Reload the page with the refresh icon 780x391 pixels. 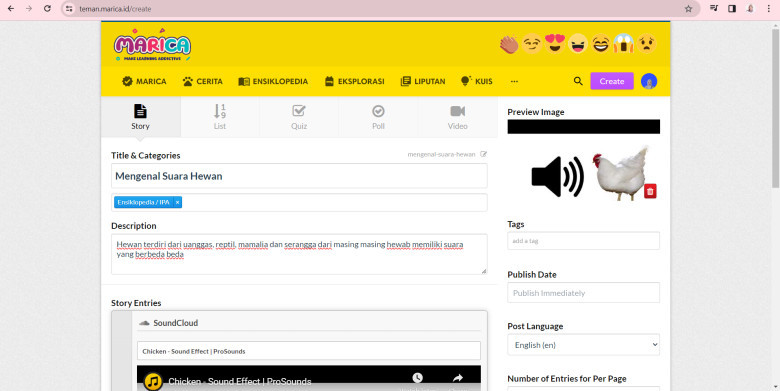pyautogui.click(x=47, y=8)
